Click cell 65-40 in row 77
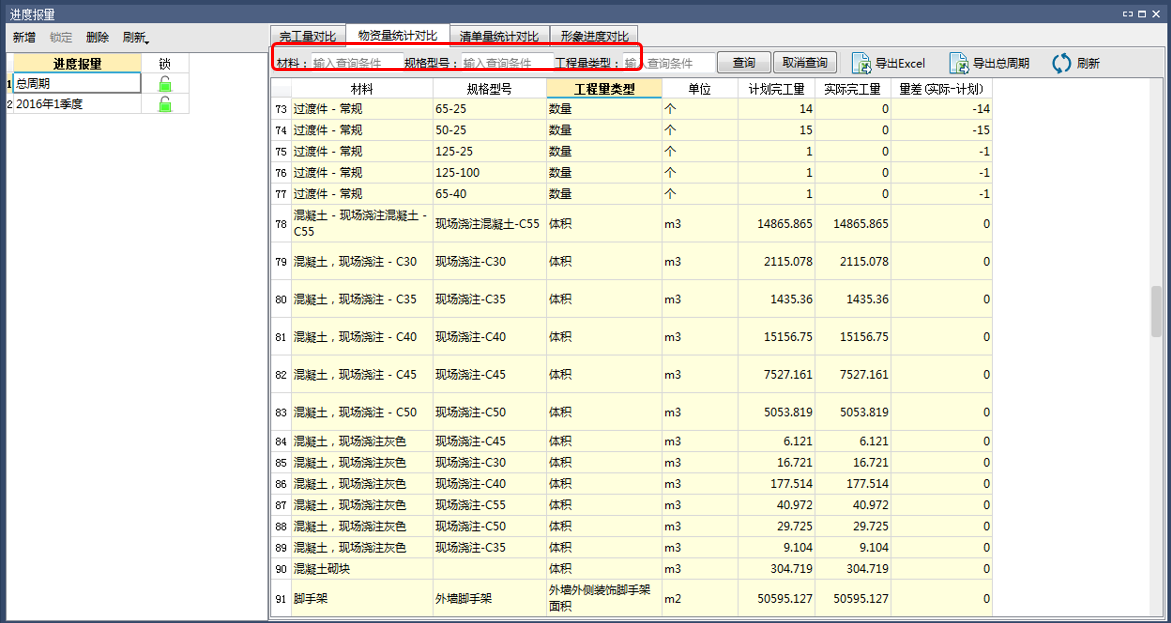This screenshot has height=623, width=1171. click(490, 194)
